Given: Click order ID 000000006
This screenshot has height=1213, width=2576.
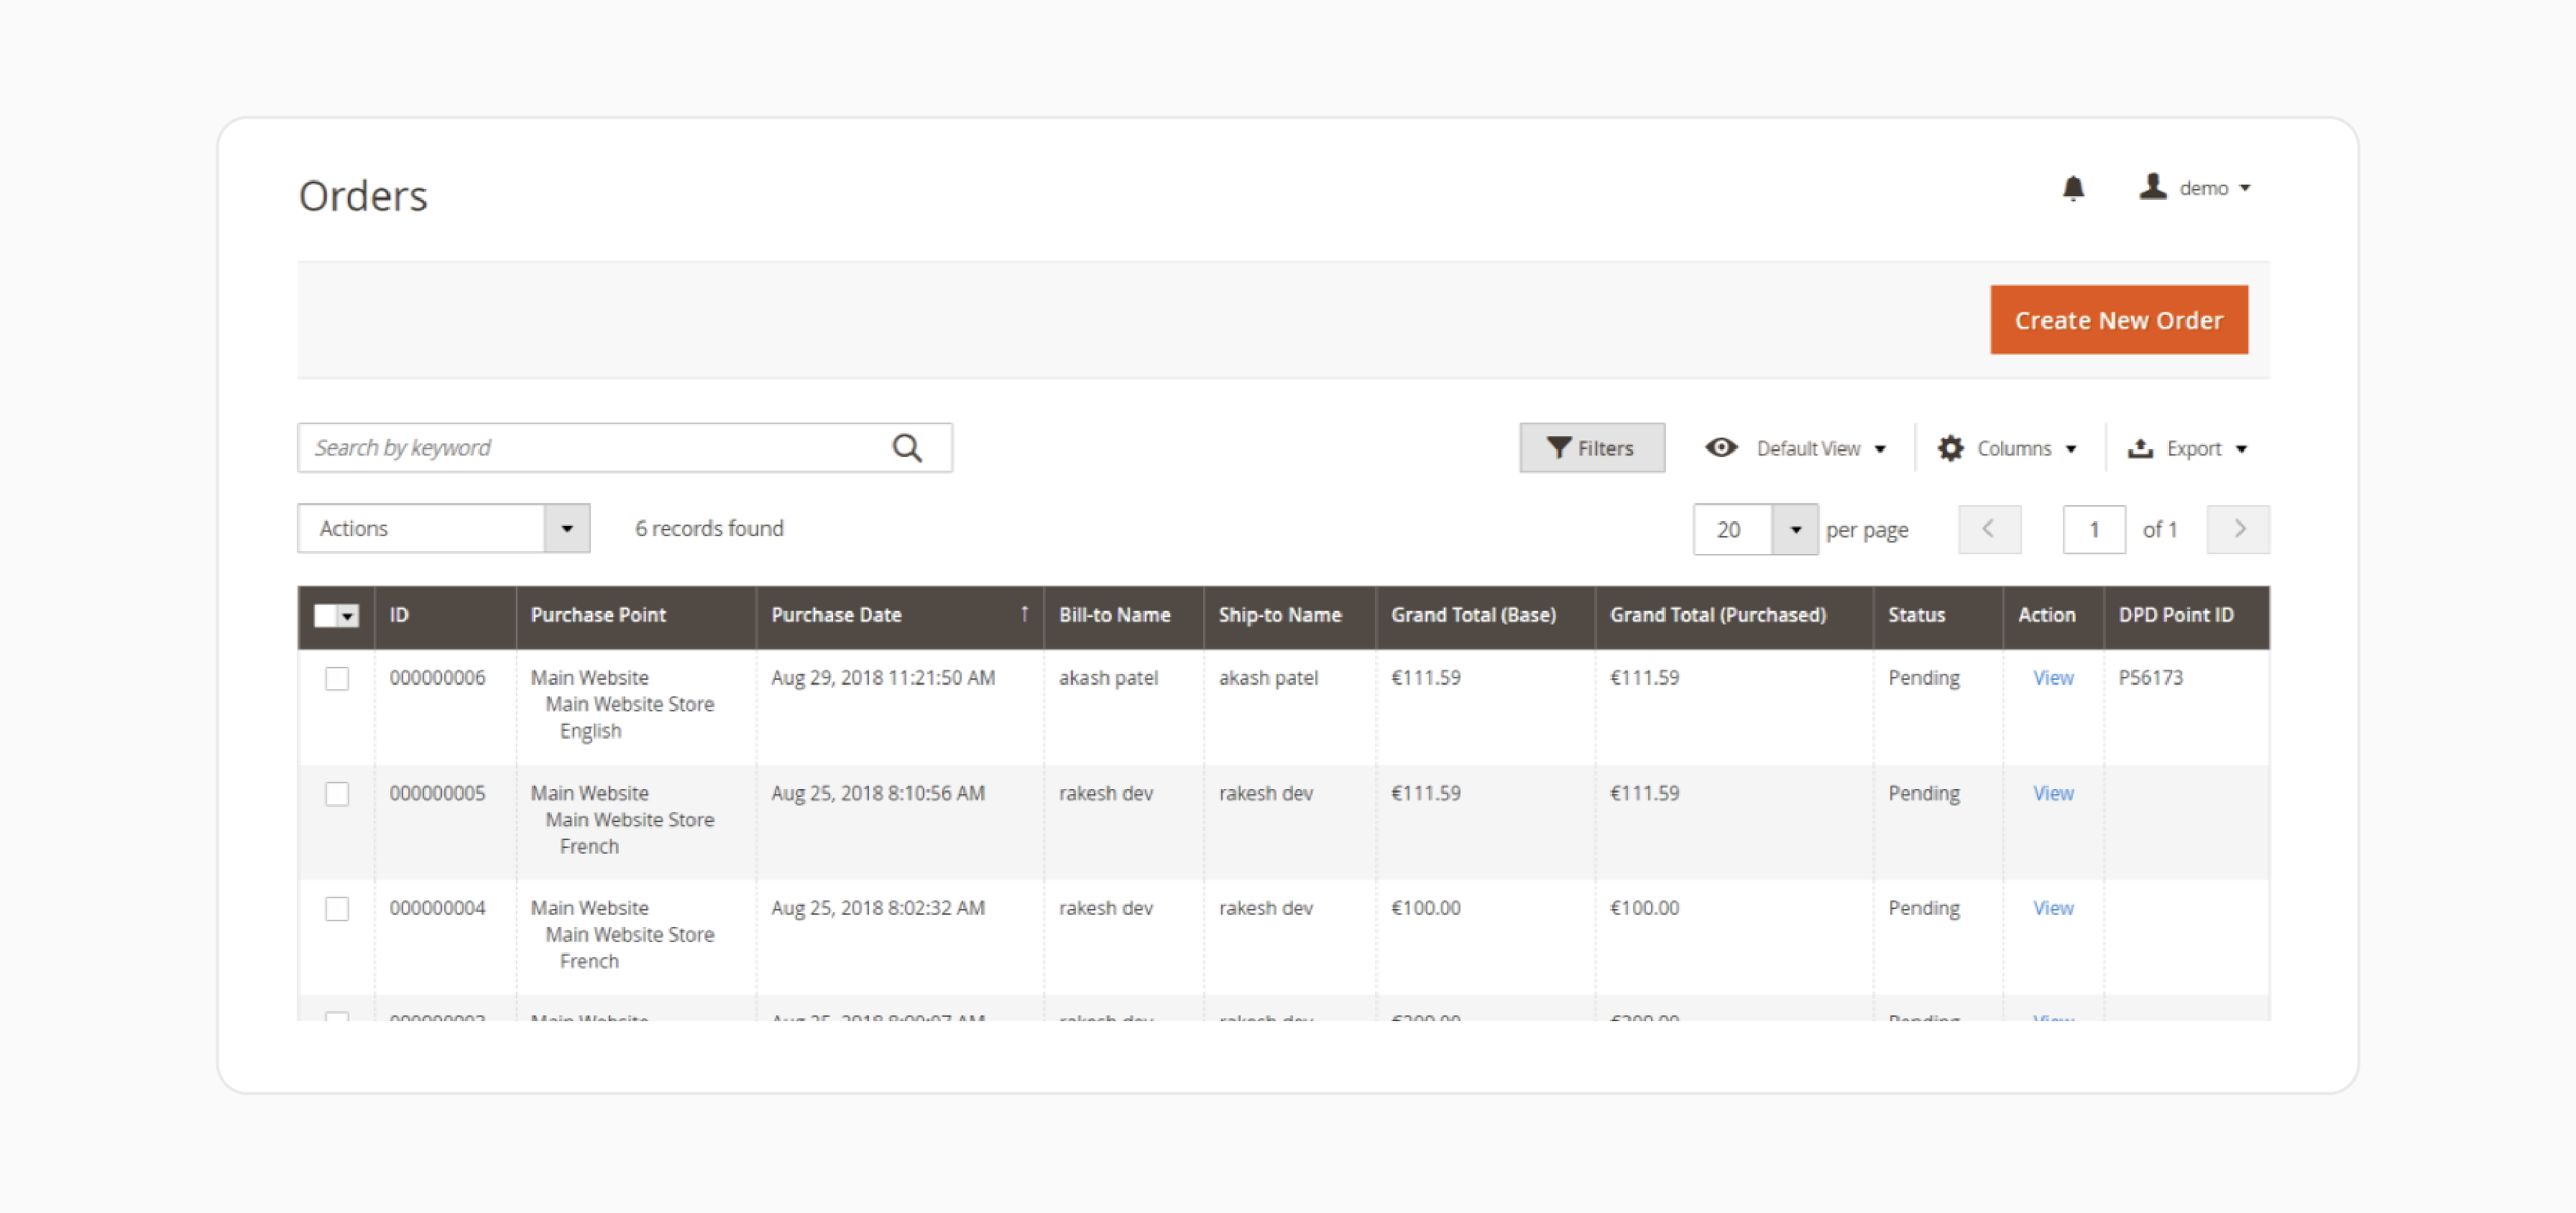Looking at the screenshot, I should 437,678.
